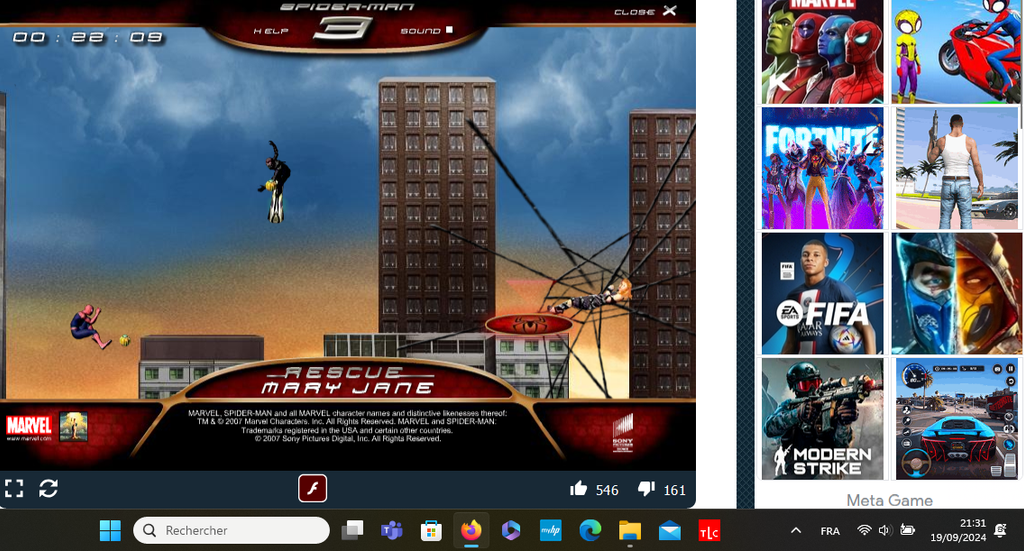Image resolution: width=1024 pixels, height=551 pixels.
Task: Reload the game with the refresh icon
Action: [x=48, y=489]
